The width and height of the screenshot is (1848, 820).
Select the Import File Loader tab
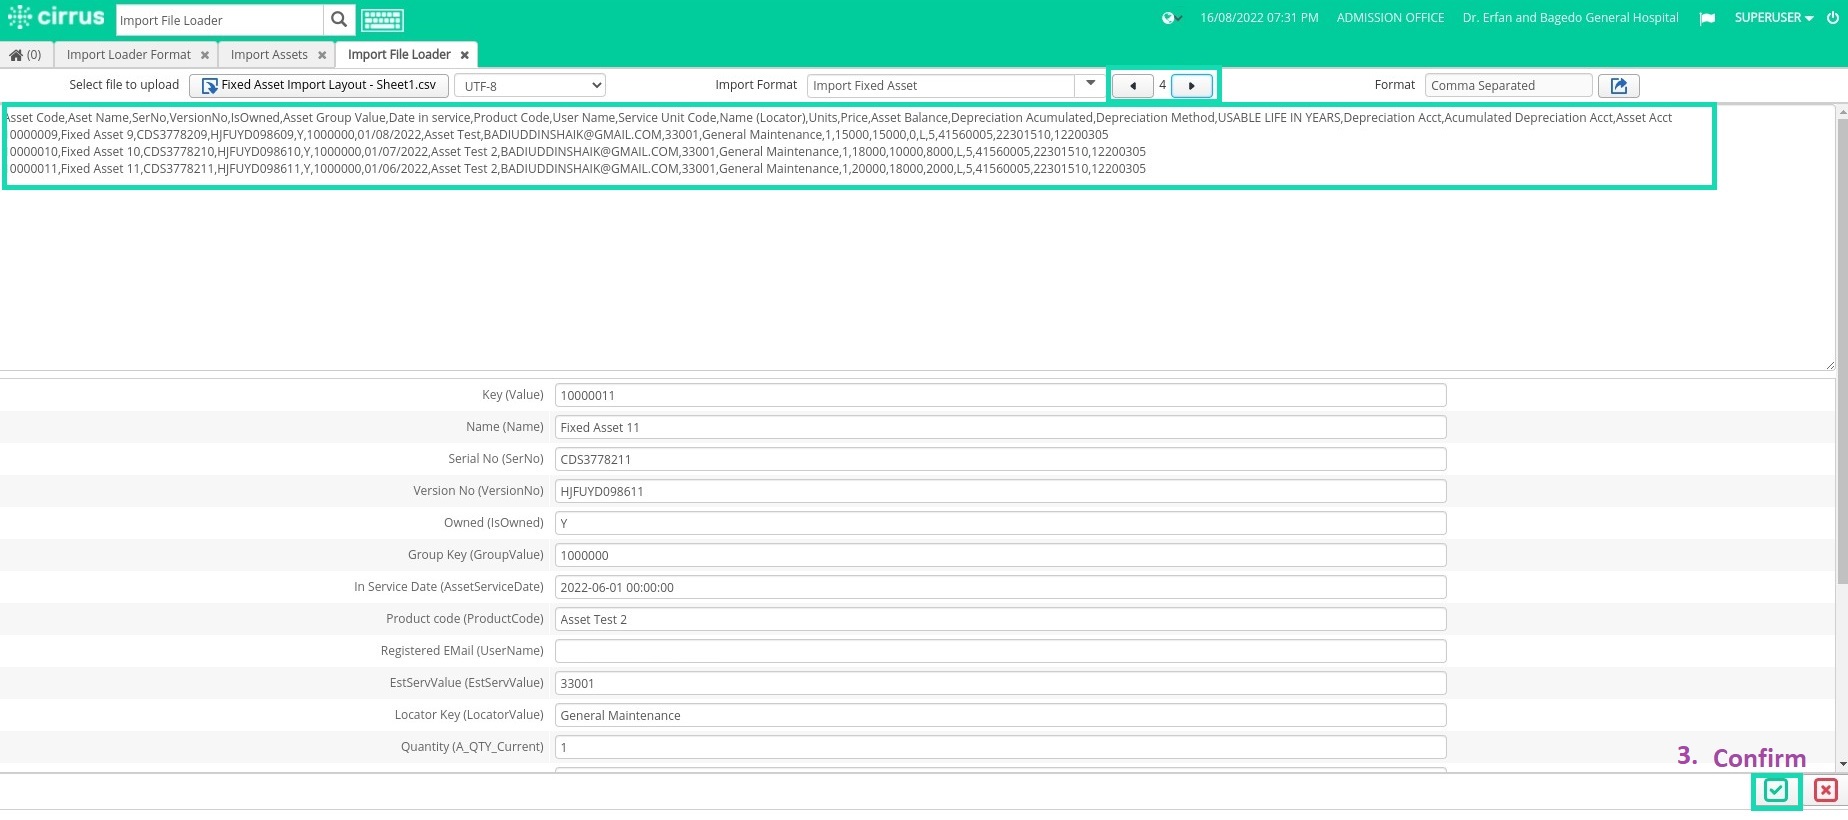pos(399,55)
